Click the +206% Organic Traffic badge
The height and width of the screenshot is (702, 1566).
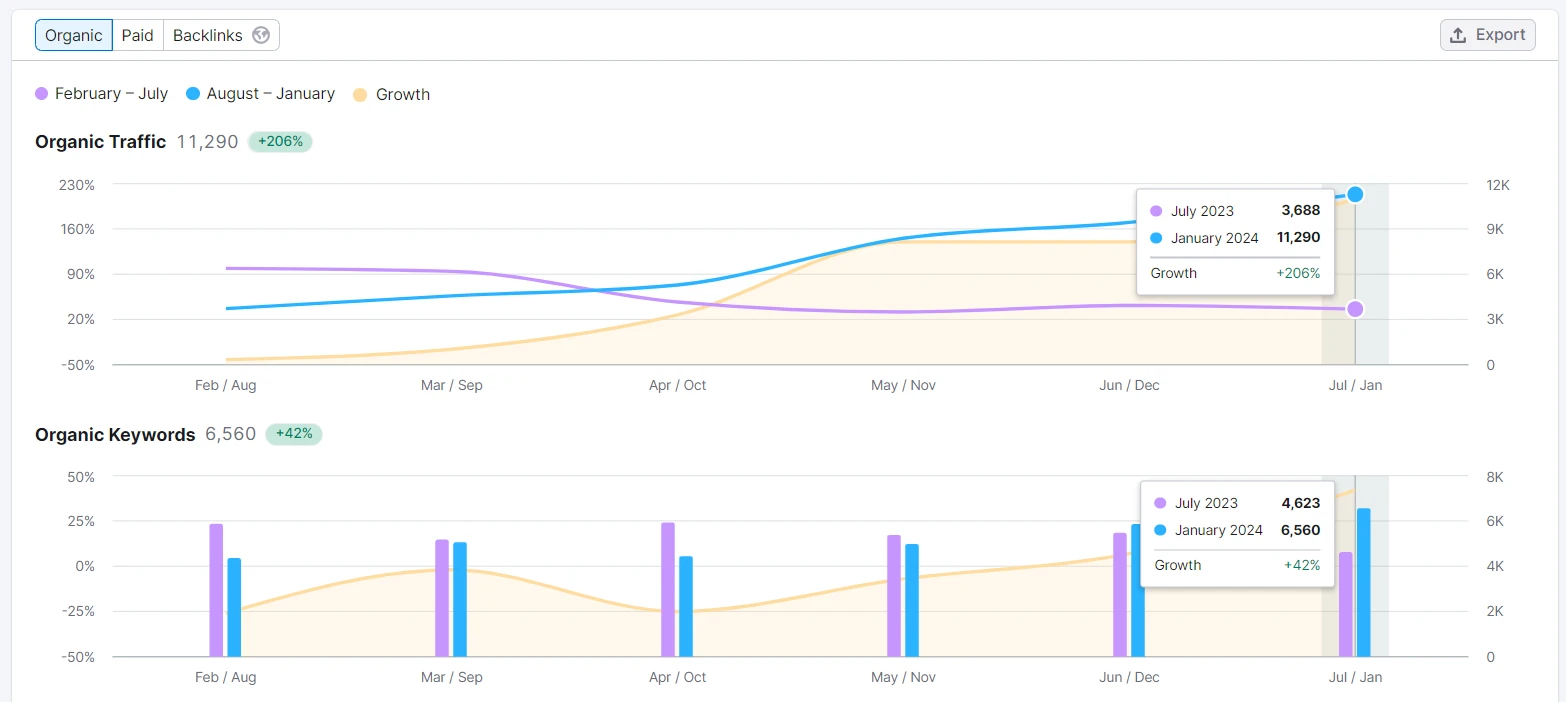point(280,142)
